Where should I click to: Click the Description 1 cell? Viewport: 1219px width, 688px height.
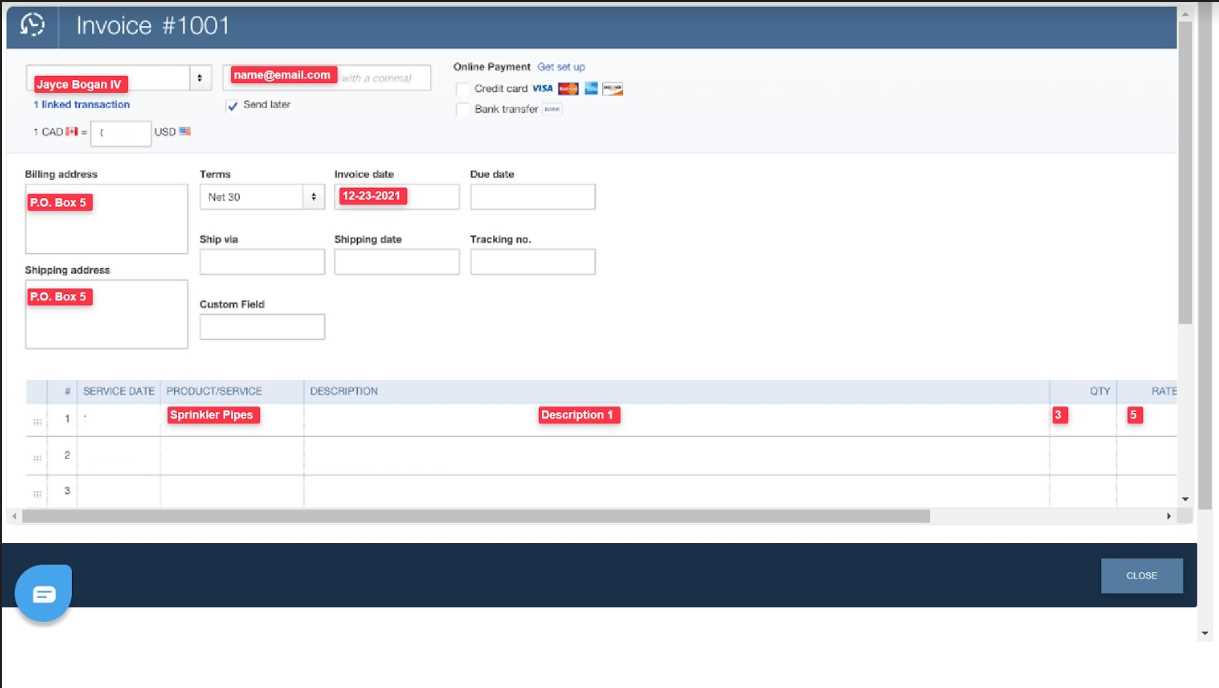(677, 419)
